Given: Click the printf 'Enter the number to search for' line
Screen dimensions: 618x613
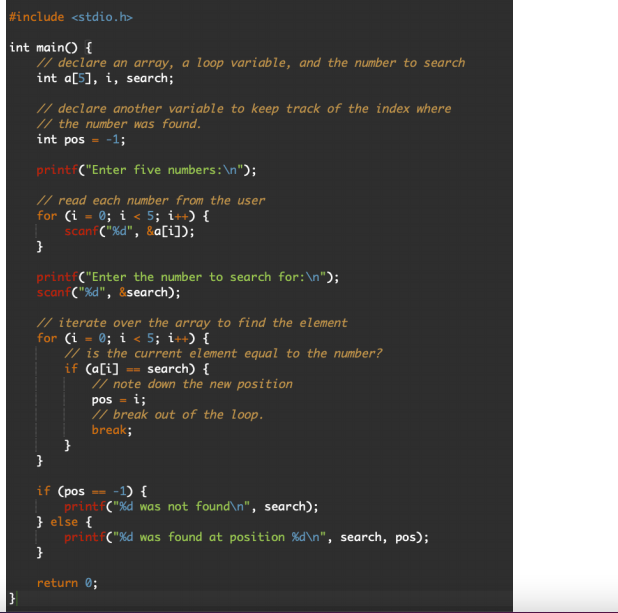Looking at the screenshot, I should [188, 277].
